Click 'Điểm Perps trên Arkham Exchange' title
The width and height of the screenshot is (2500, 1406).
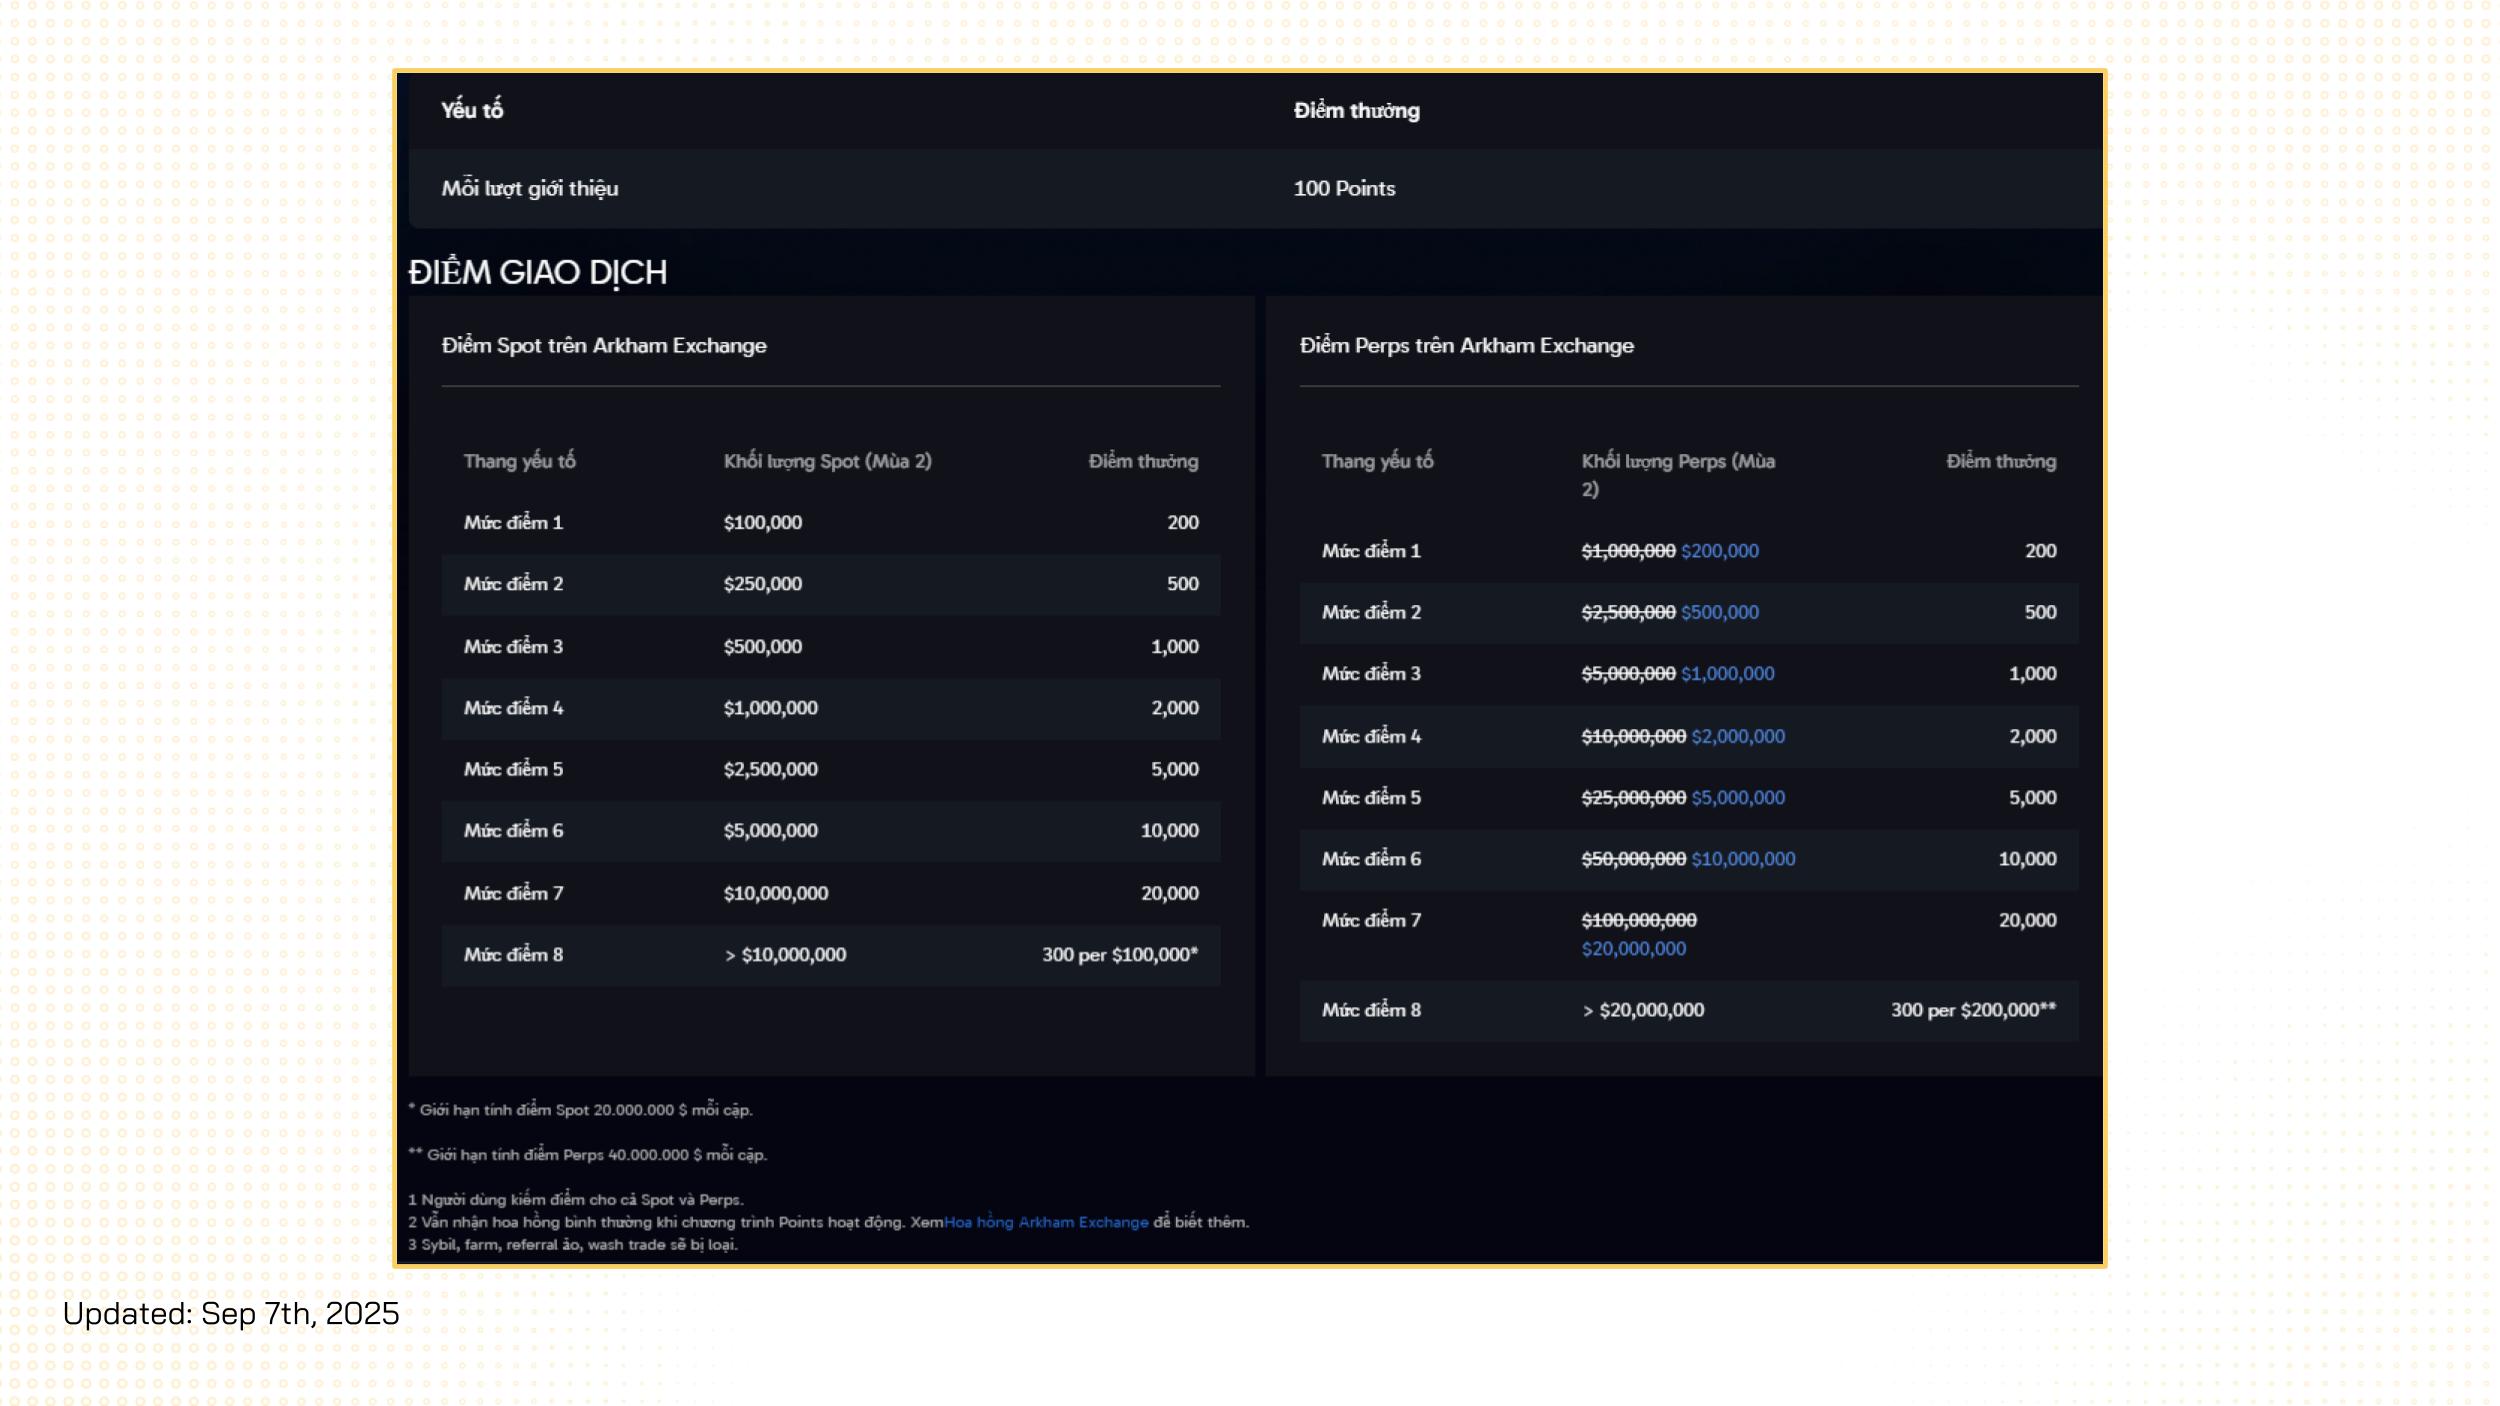pos(1466,345)
